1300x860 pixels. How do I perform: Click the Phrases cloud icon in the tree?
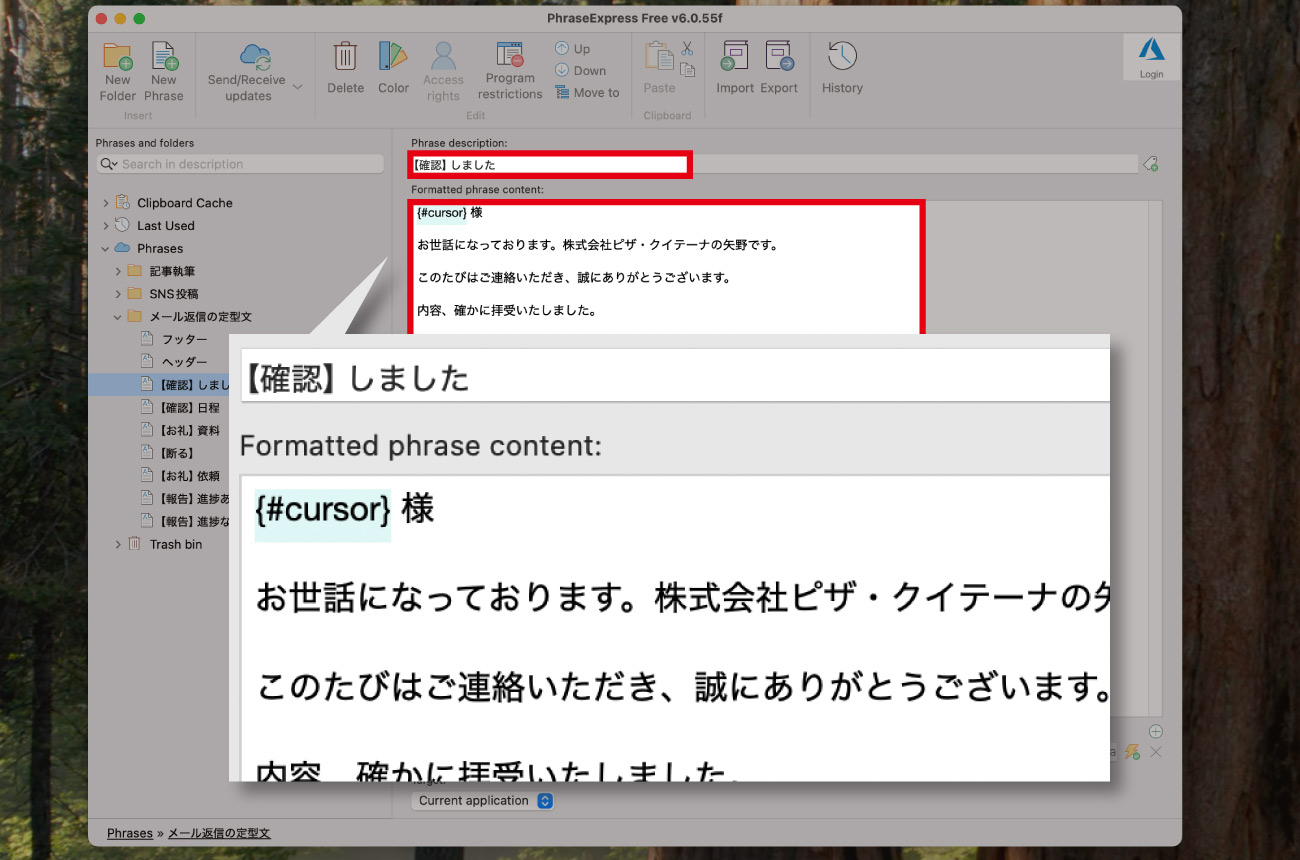pos(122,248)
